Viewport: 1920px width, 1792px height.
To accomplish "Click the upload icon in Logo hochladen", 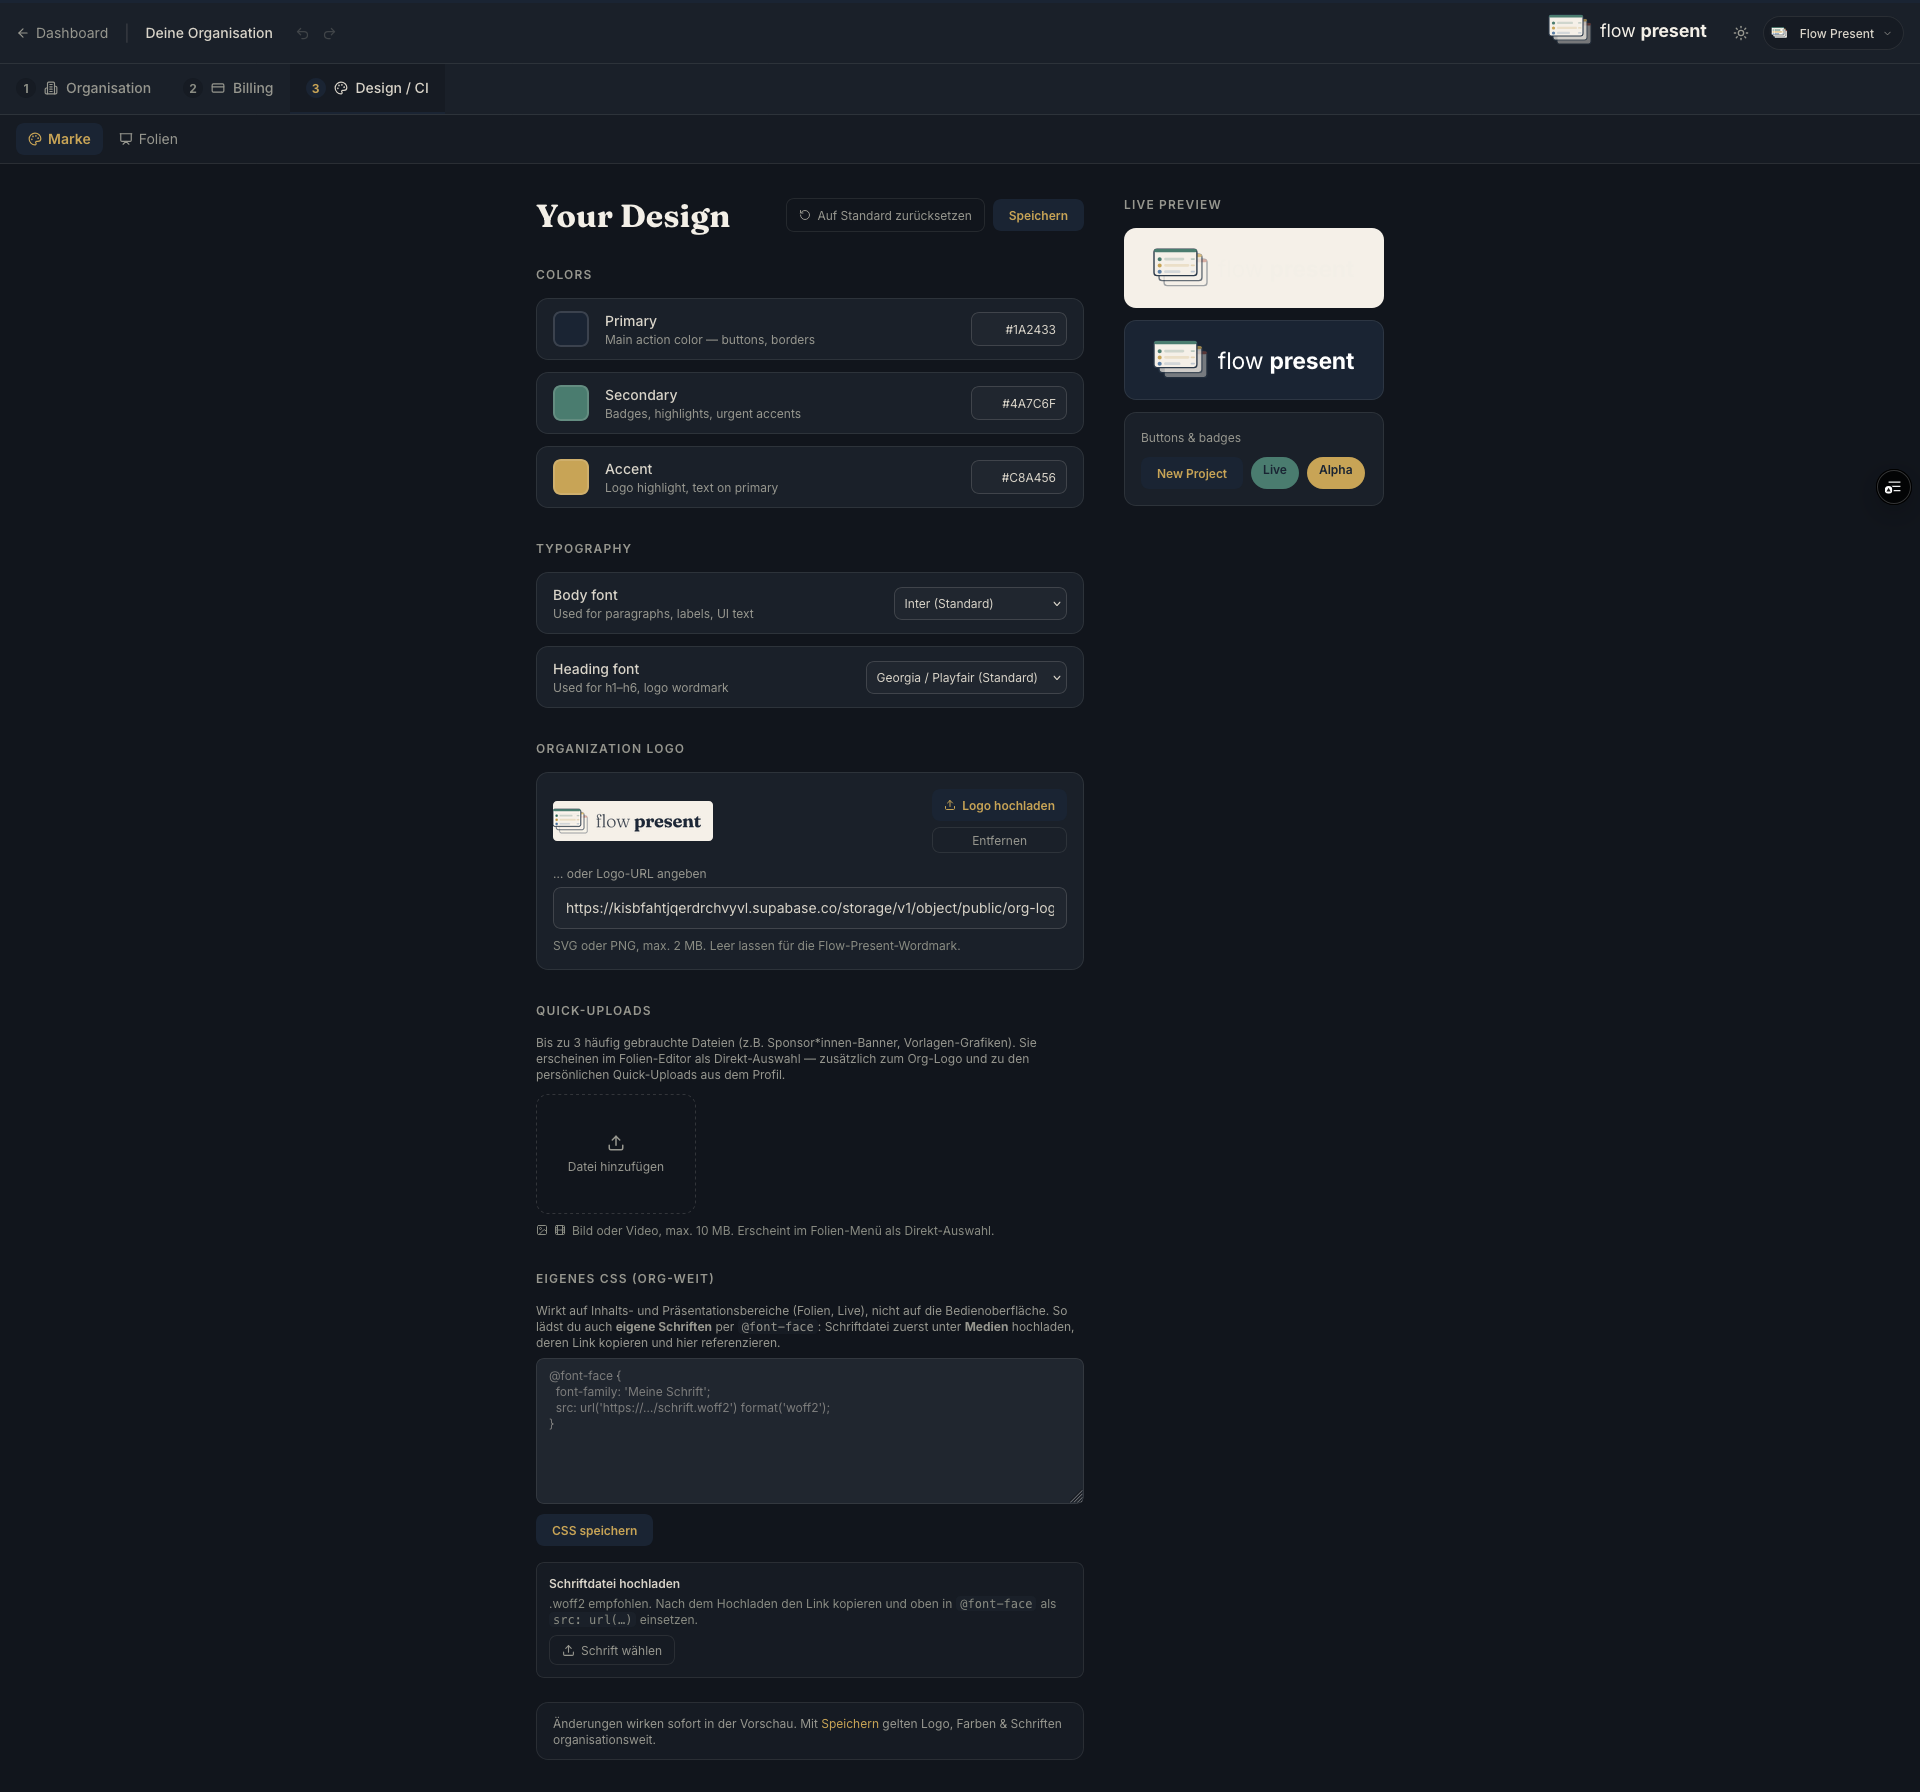I will point(950,805).
